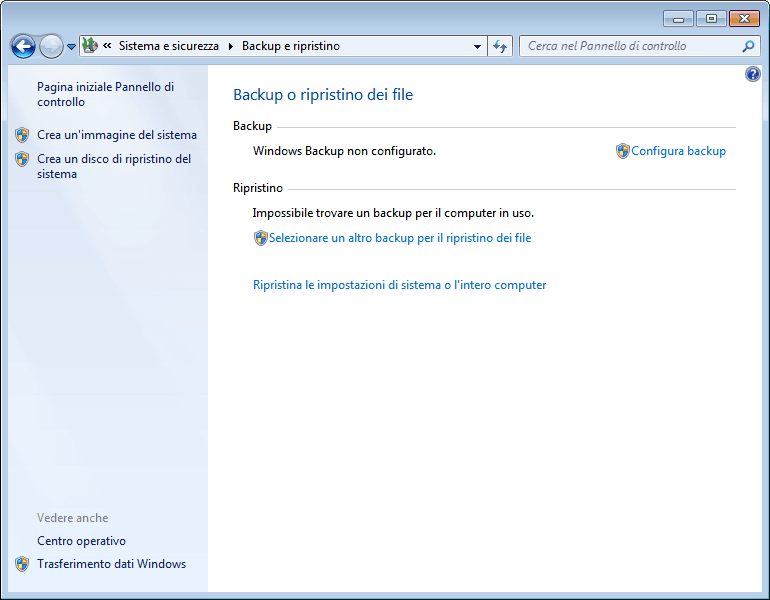Click the Ripristino section heading
Screen dimensions: 770x600
(x=258, y=188)
